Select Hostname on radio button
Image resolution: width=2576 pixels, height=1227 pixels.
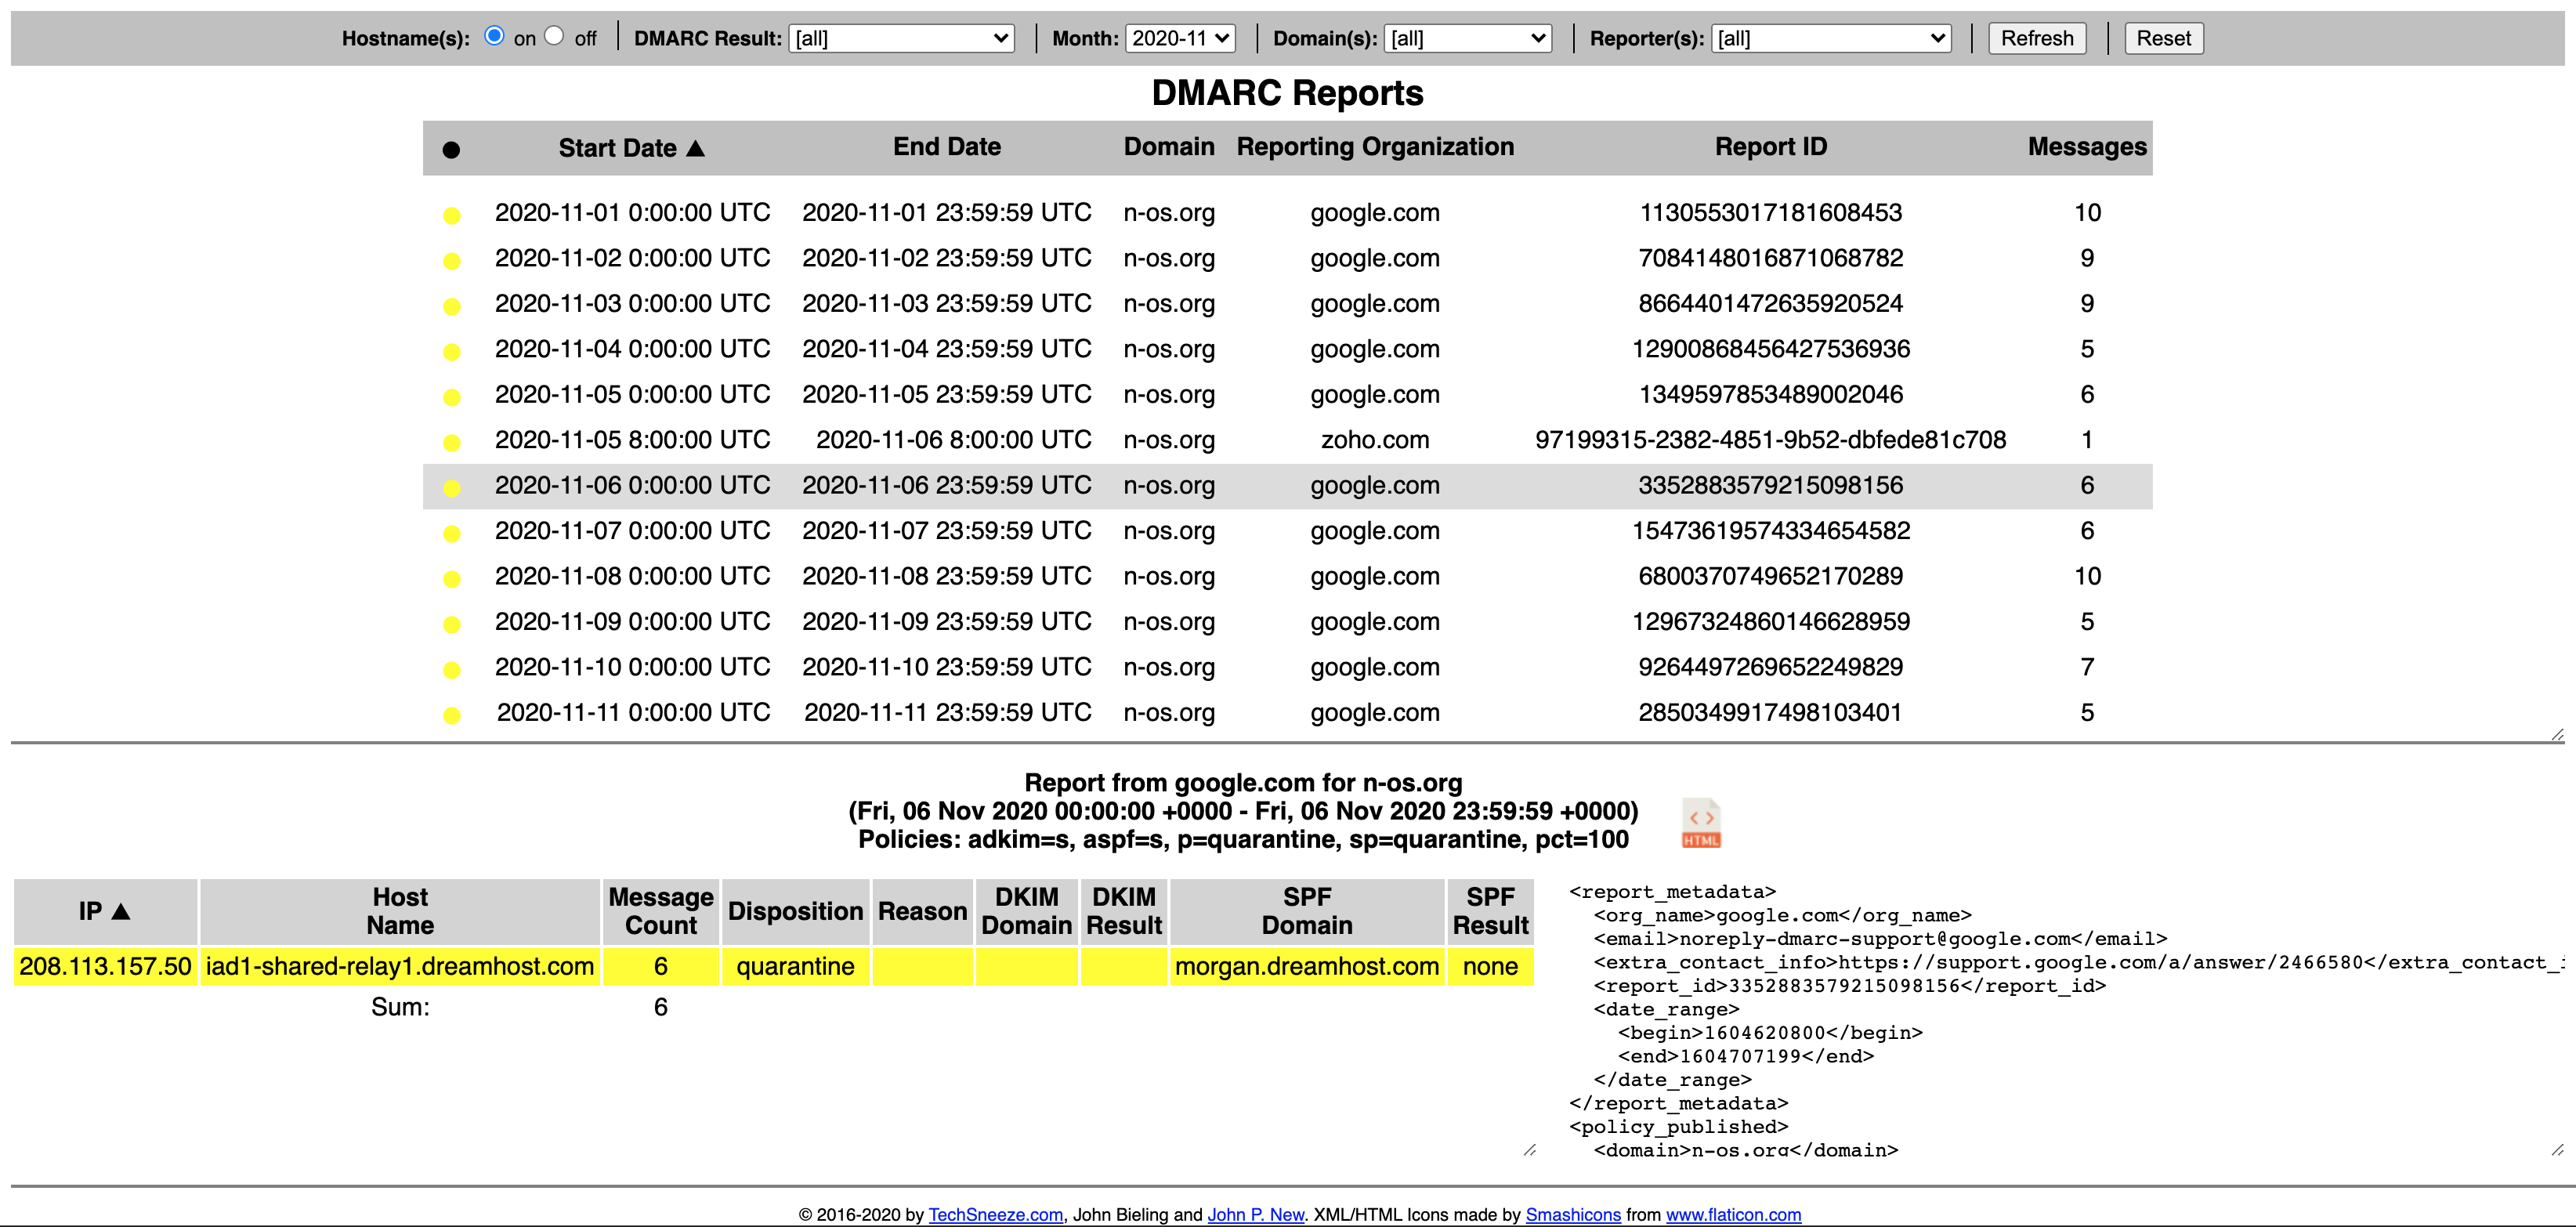tap(494, 36)
